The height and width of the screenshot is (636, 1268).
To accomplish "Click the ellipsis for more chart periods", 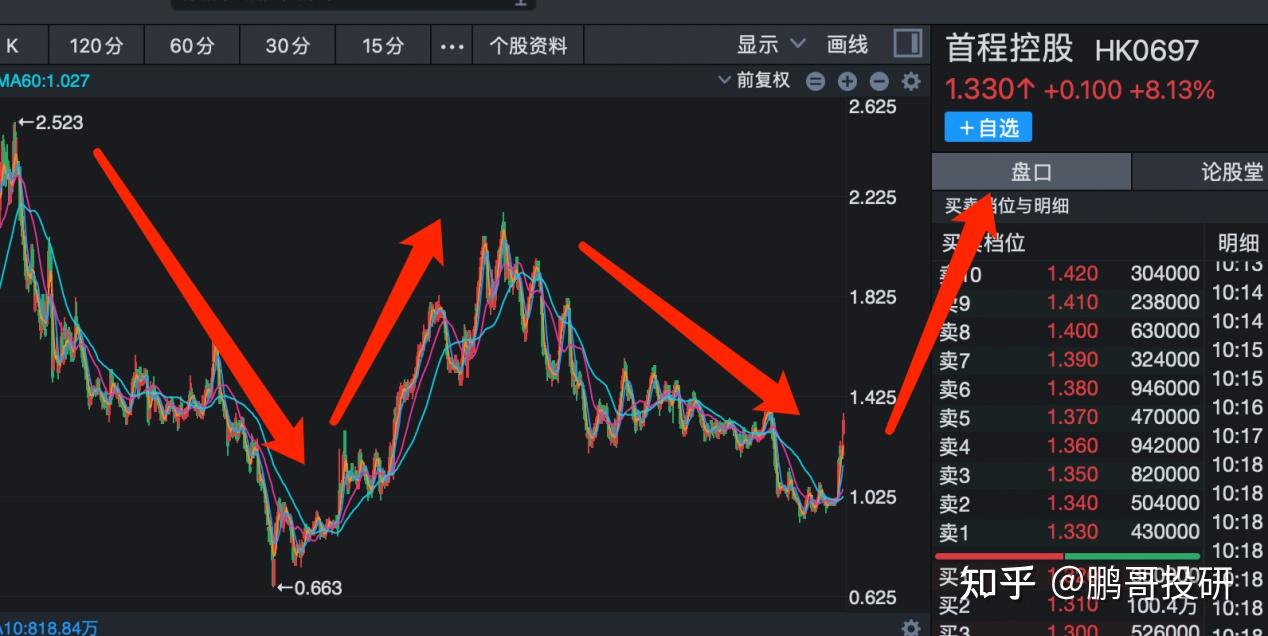I will [451, 46].
